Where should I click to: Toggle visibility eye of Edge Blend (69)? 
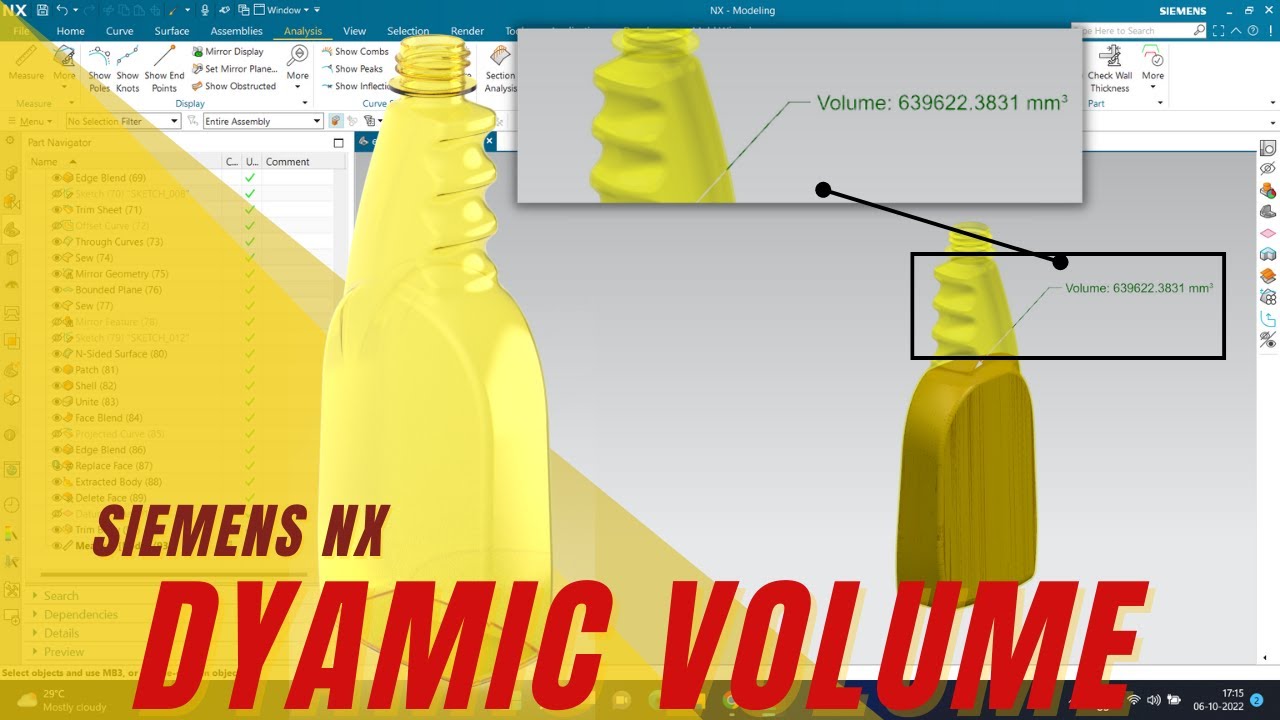[57, 178]
